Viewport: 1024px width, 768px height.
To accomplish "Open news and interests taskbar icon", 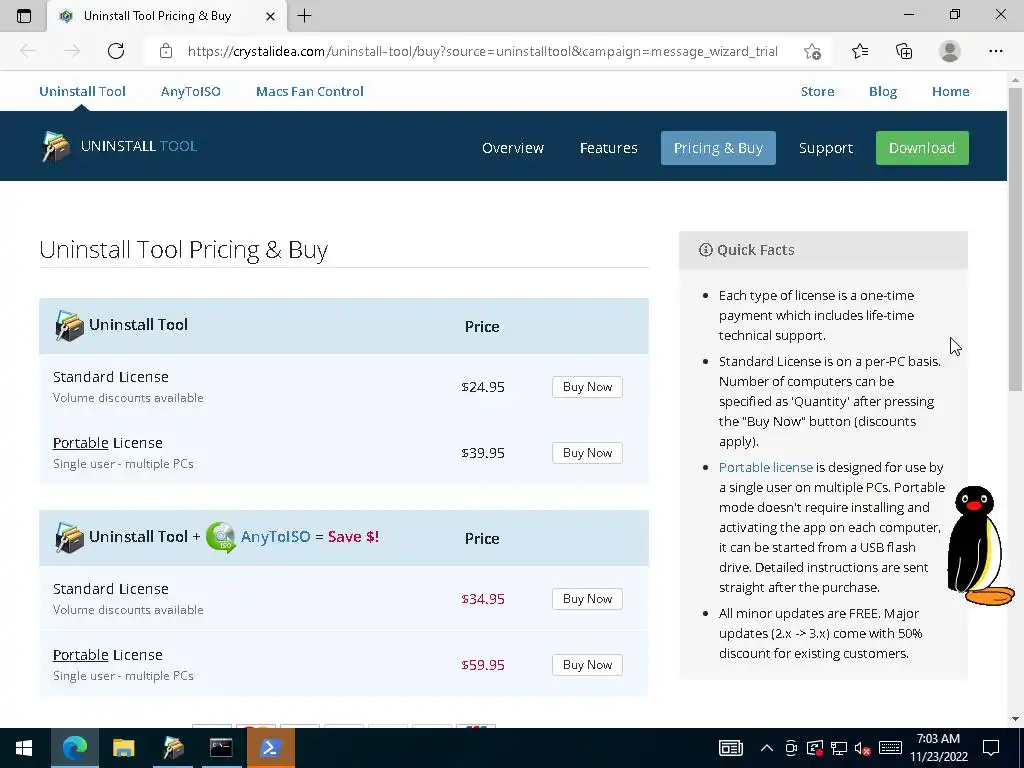I will (x=731, y=748).
